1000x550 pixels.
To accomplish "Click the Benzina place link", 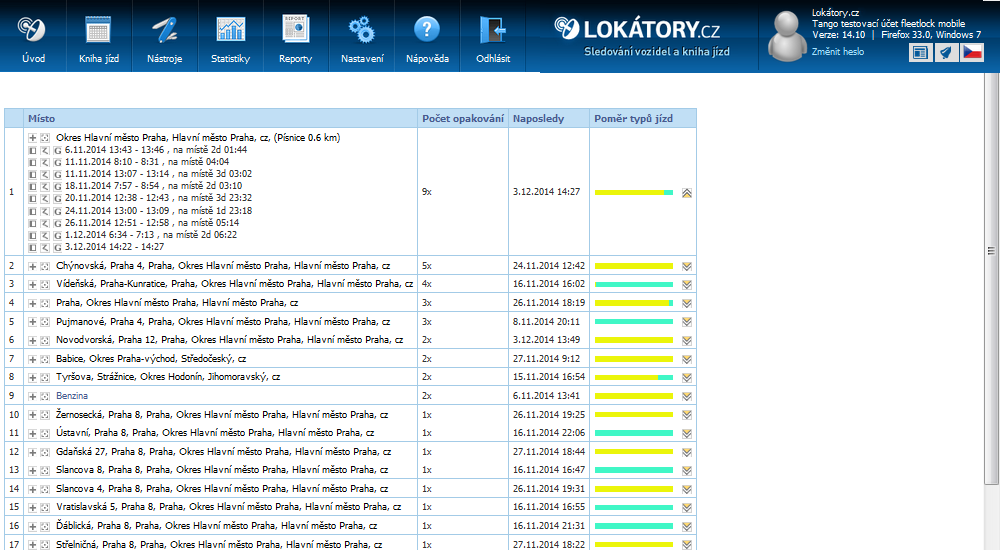I will pos(72,396).
